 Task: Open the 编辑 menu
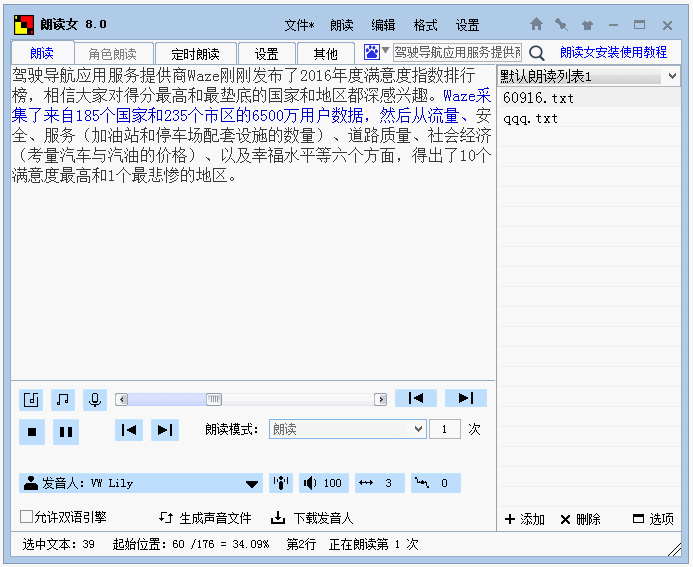tap(383, 25)
